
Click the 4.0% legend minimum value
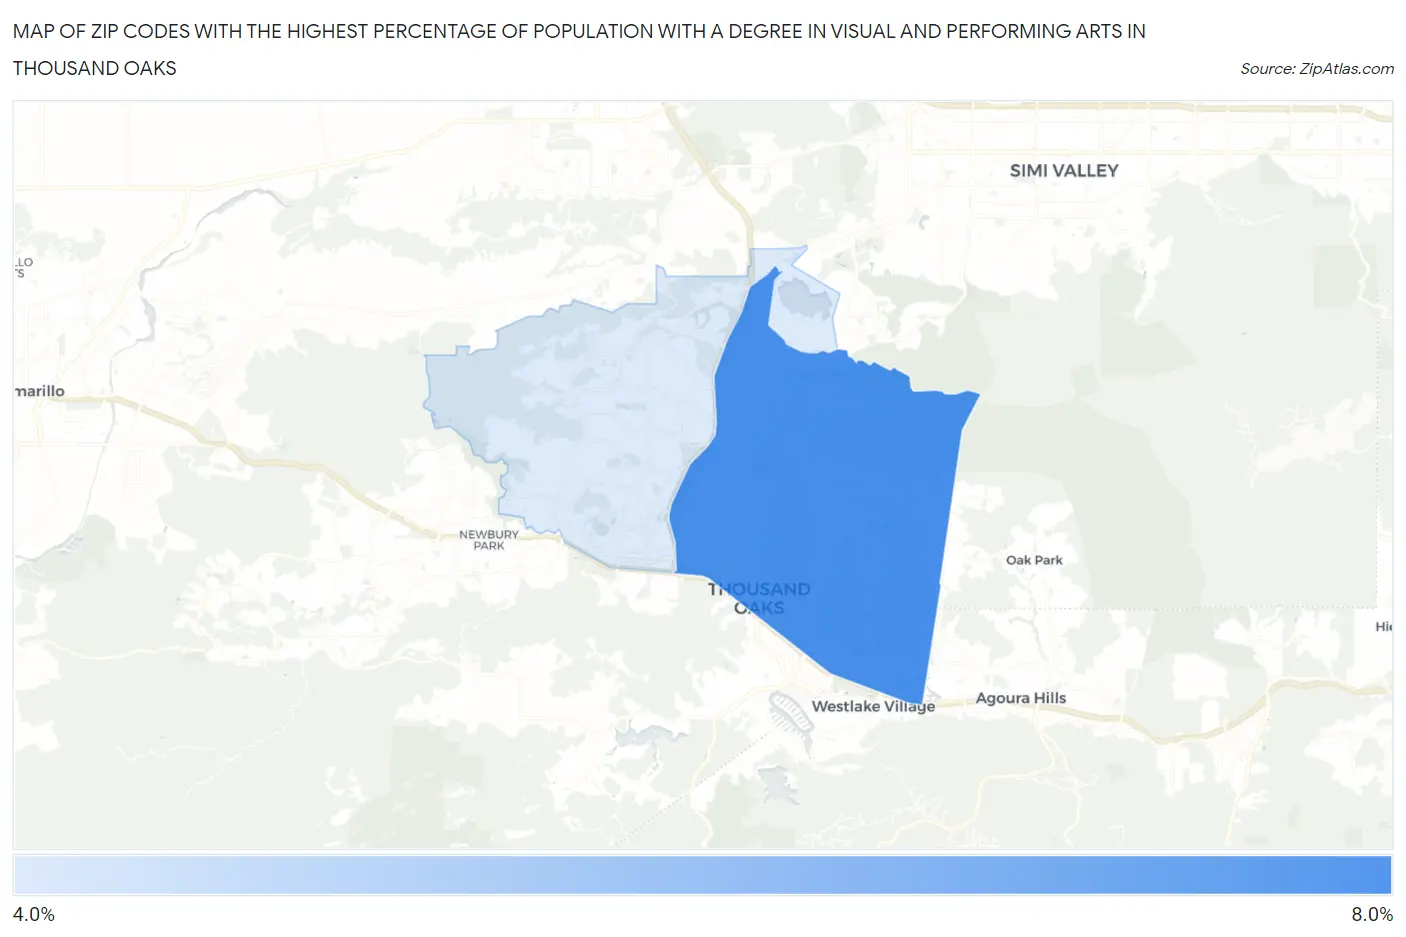(x=34, y=915)
